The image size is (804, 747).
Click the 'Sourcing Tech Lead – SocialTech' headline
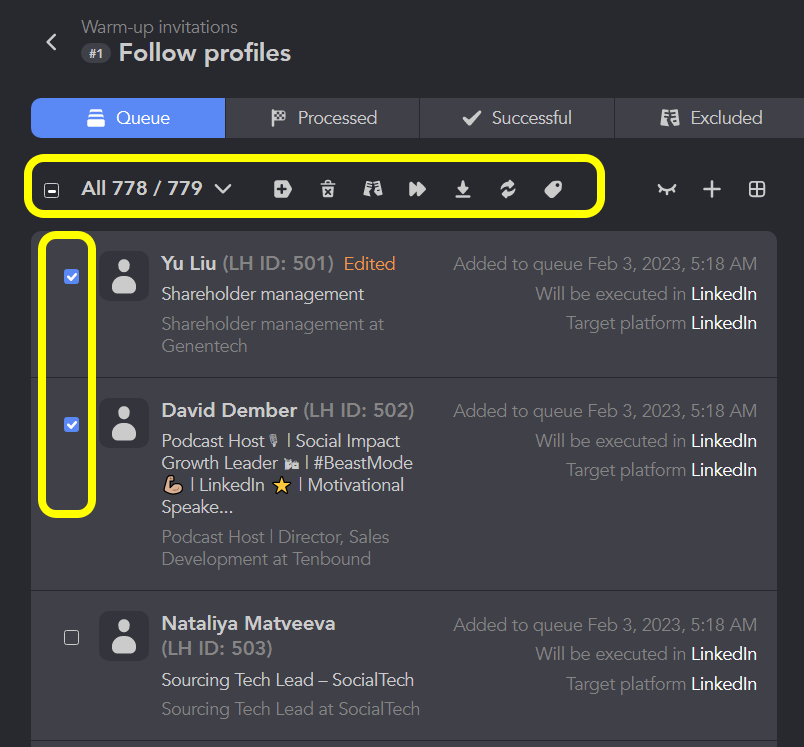(288, 680)
